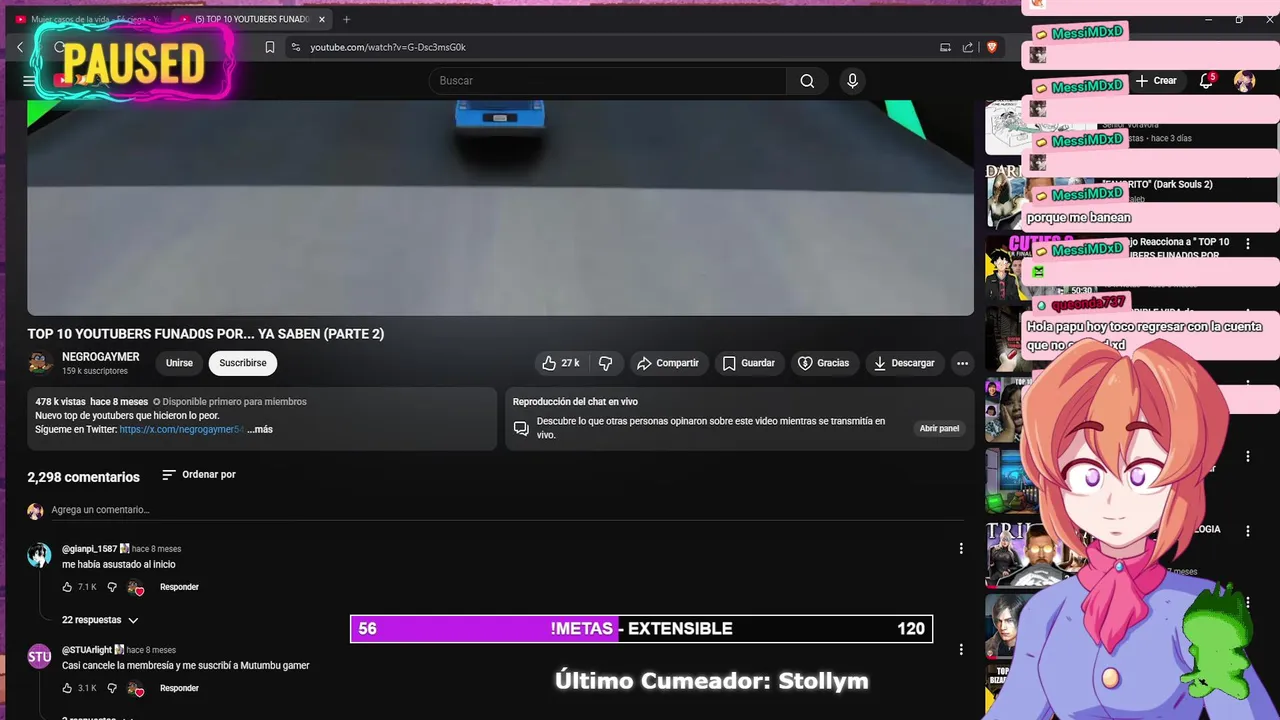The image size is (1280, 720).
Task: Click Abrir panel for chat replay
Action: point(939,428)
